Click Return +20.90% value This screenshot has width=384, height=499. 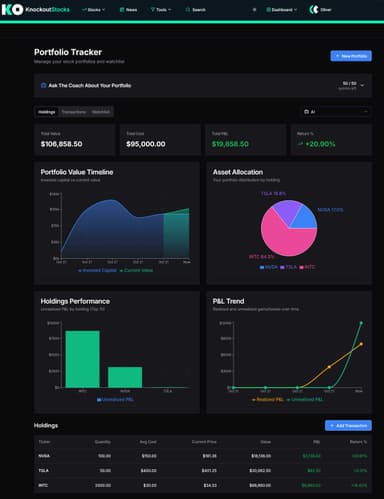click(320, 144)
